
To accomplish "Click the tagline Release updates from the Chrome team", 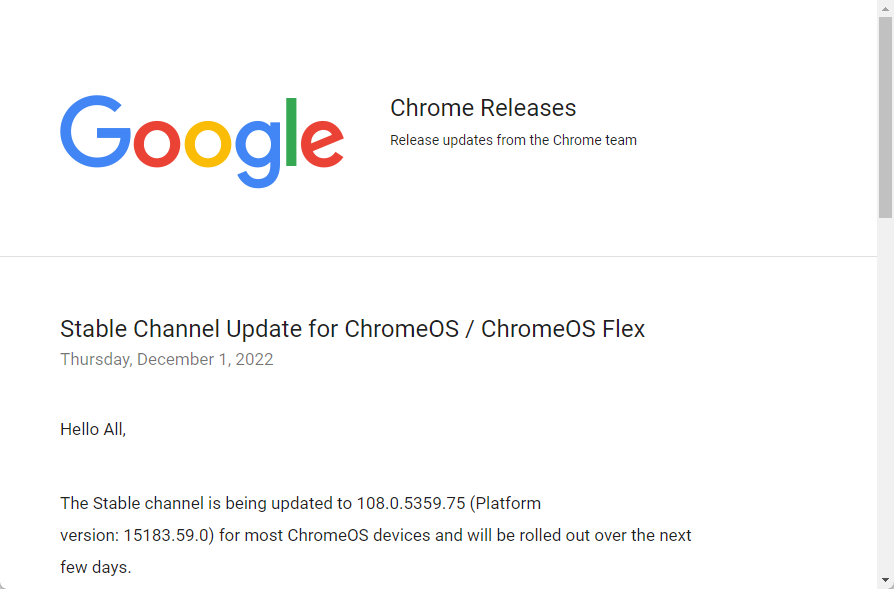I will [x=513, y=140].
